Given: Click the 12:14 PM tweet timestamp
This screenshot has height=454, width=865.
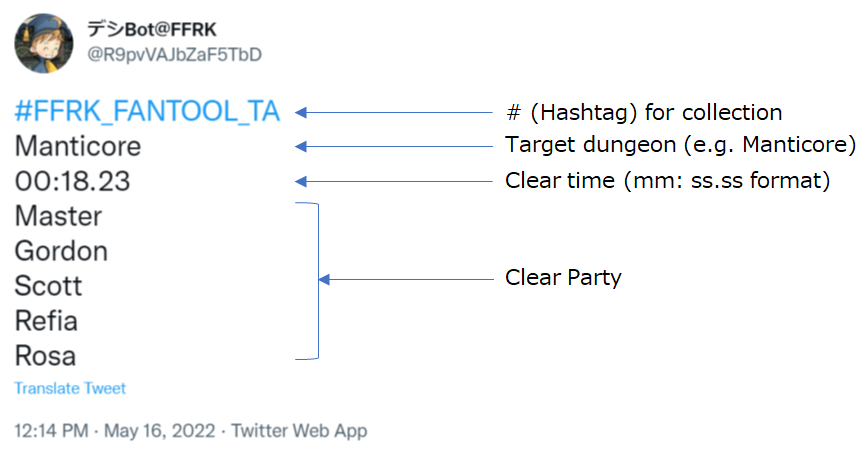Looking at the screenshot, I should [50, 431].
